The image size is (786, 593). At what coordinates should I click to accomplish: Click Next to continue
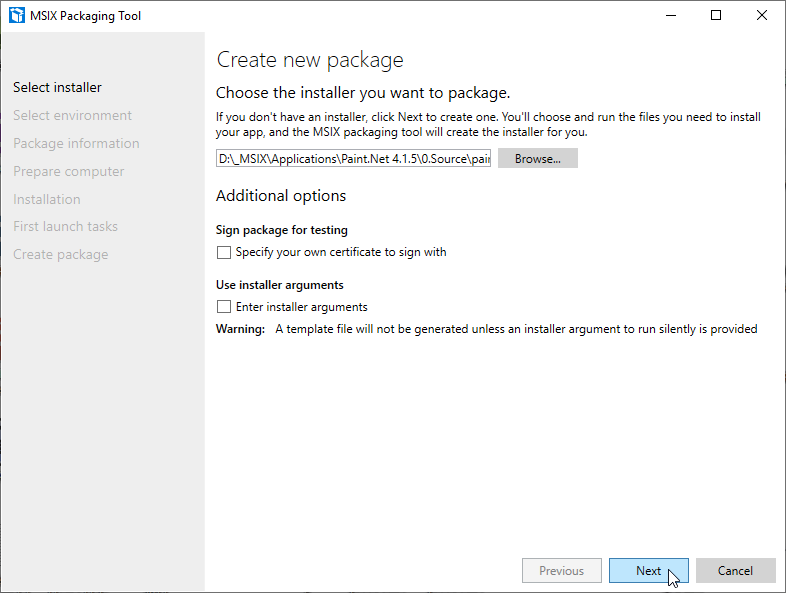(x=648, y=571)
